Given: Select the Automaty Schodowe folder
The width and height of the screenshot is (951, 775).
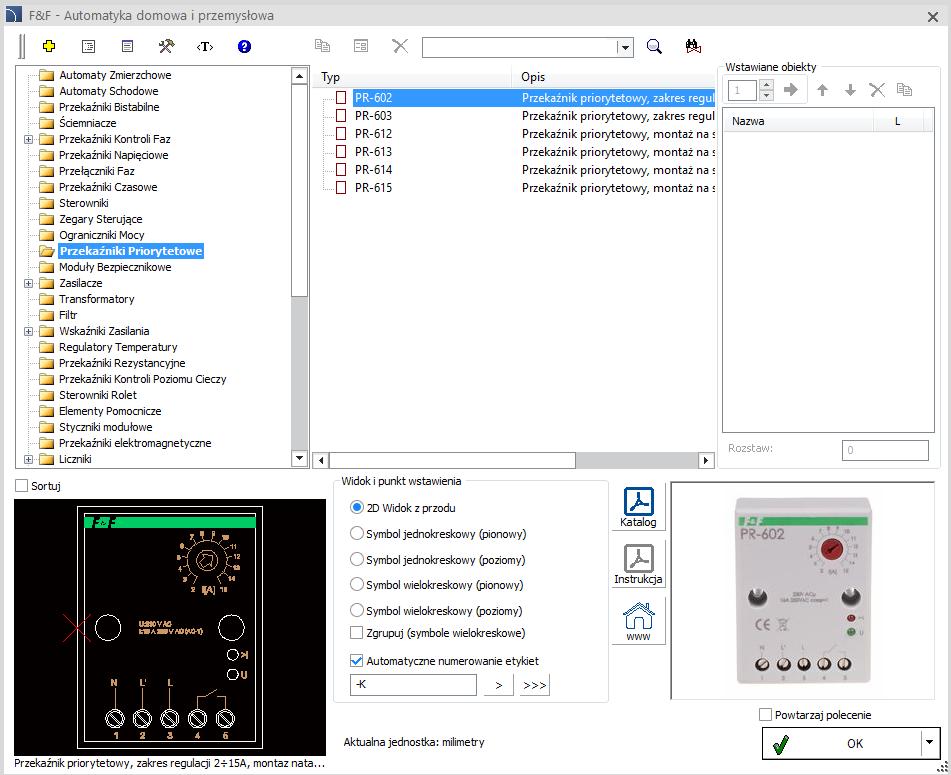Looking at the screenshot, I should [x=109, y=91].
